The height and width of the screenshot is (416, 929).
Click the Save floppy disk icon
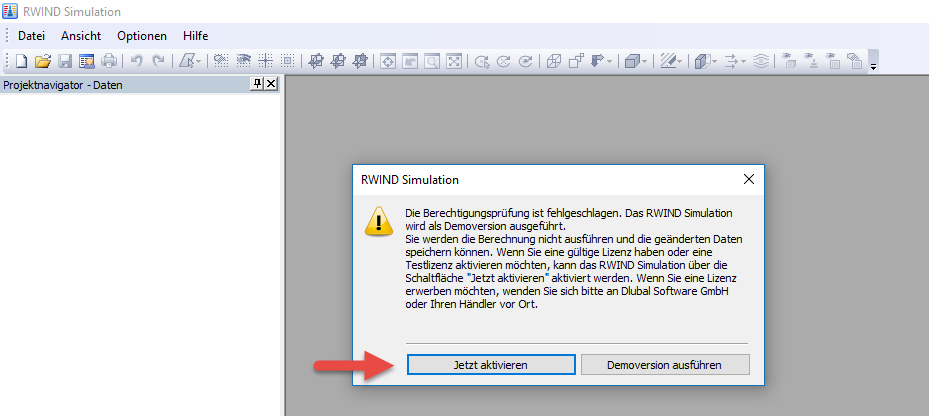(65, 60)
